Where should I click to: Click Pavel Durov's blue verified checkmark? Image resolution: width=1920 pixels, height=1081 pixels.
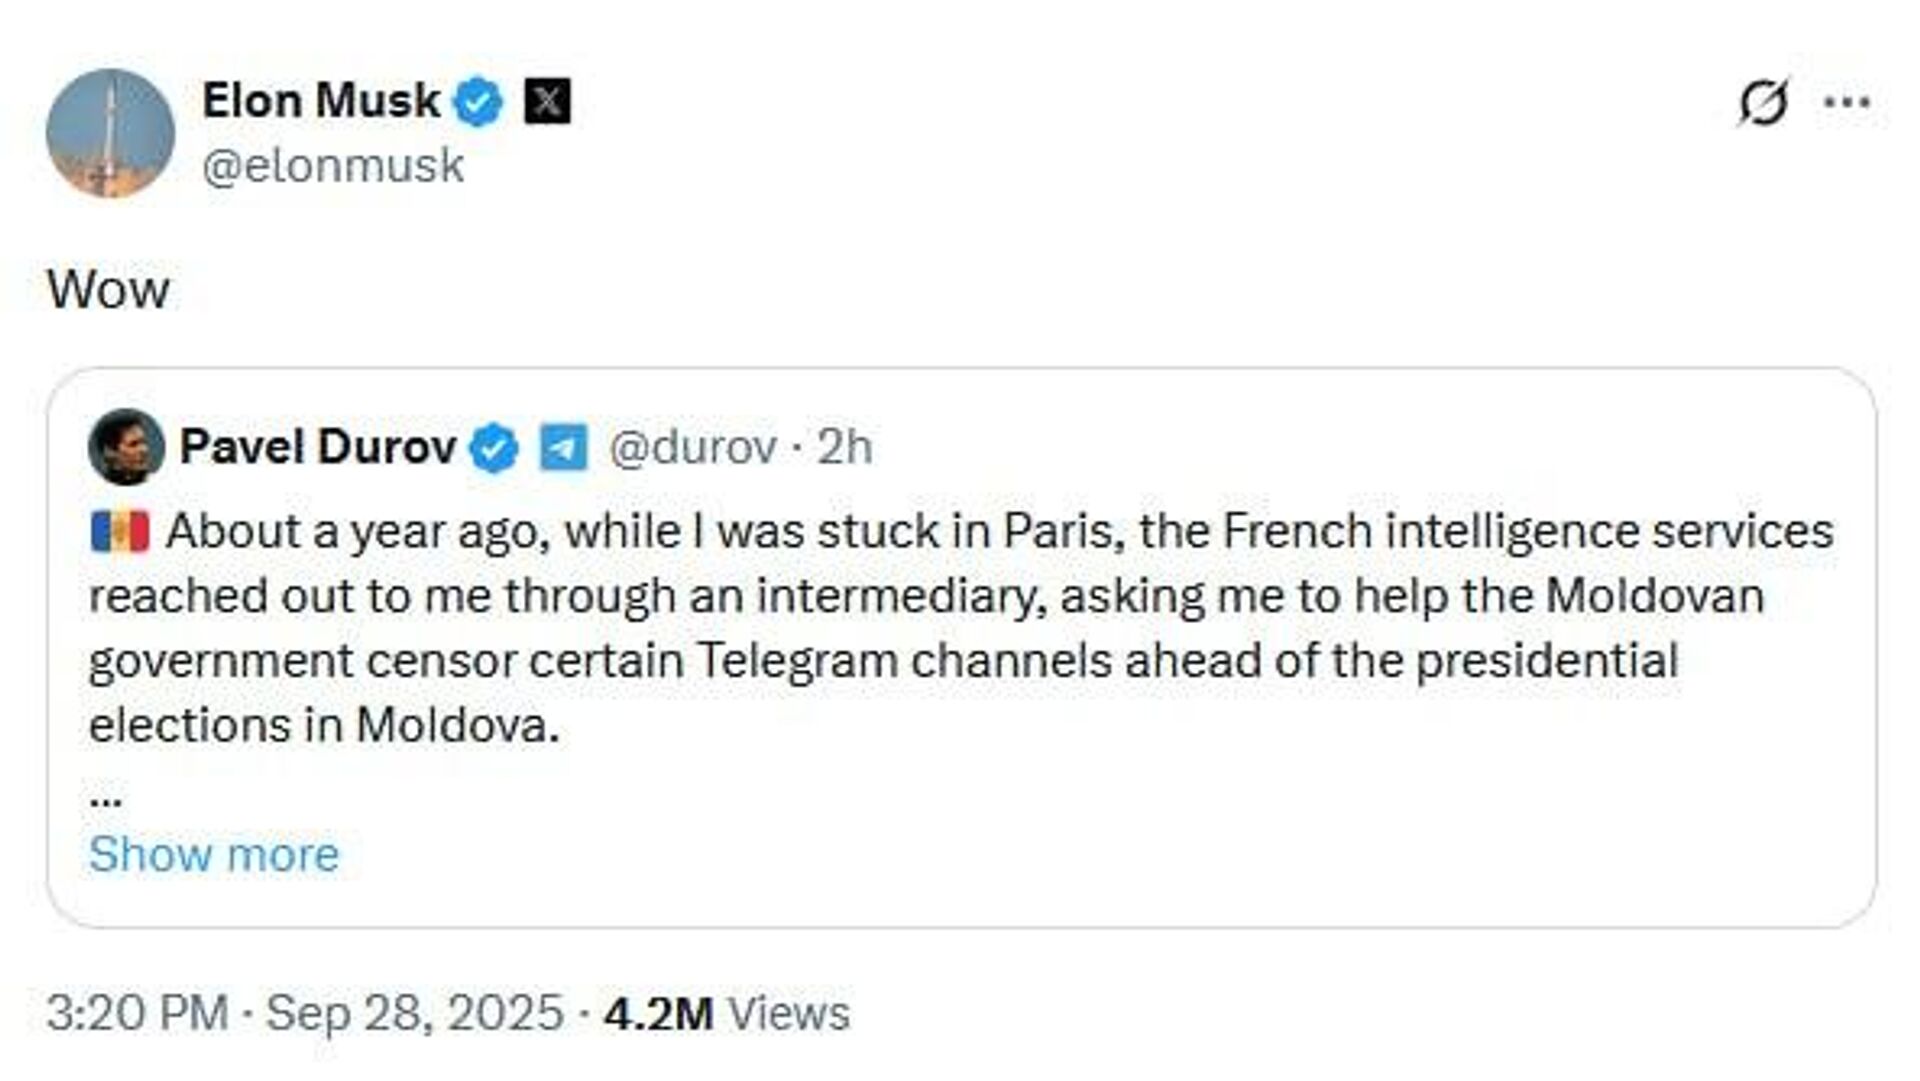(495, 448)
